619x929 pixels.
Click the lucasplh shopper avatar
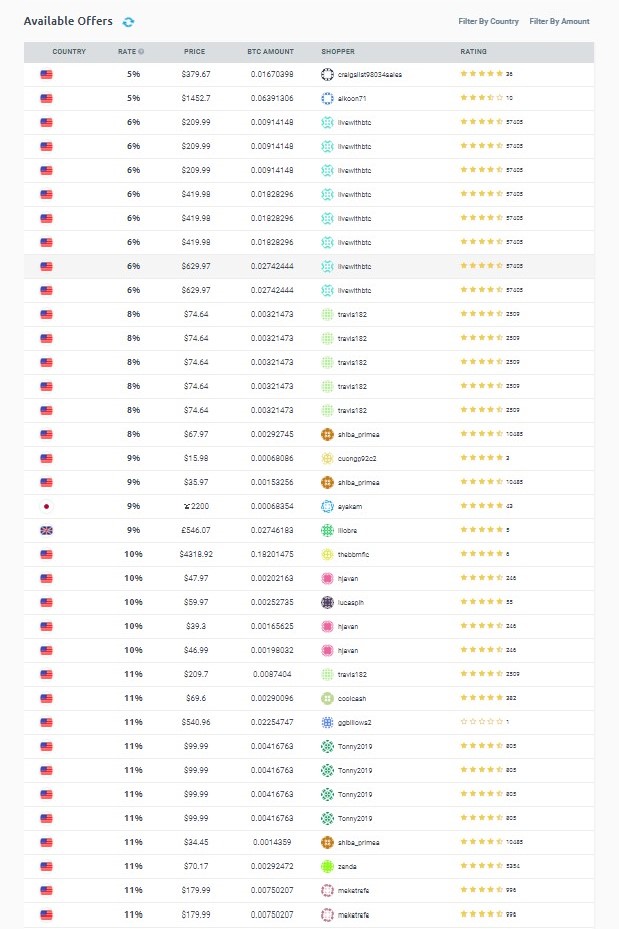(325, 602)
